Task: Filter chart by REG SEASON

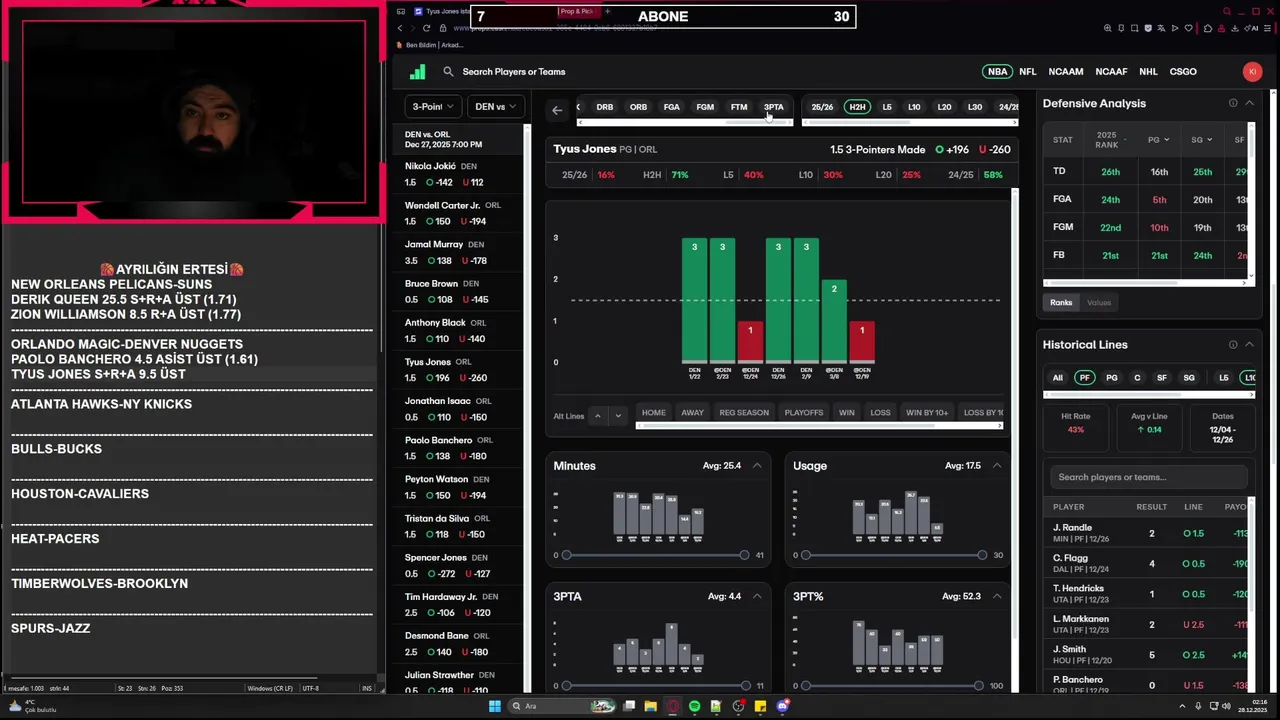Action: coord(744,413)
